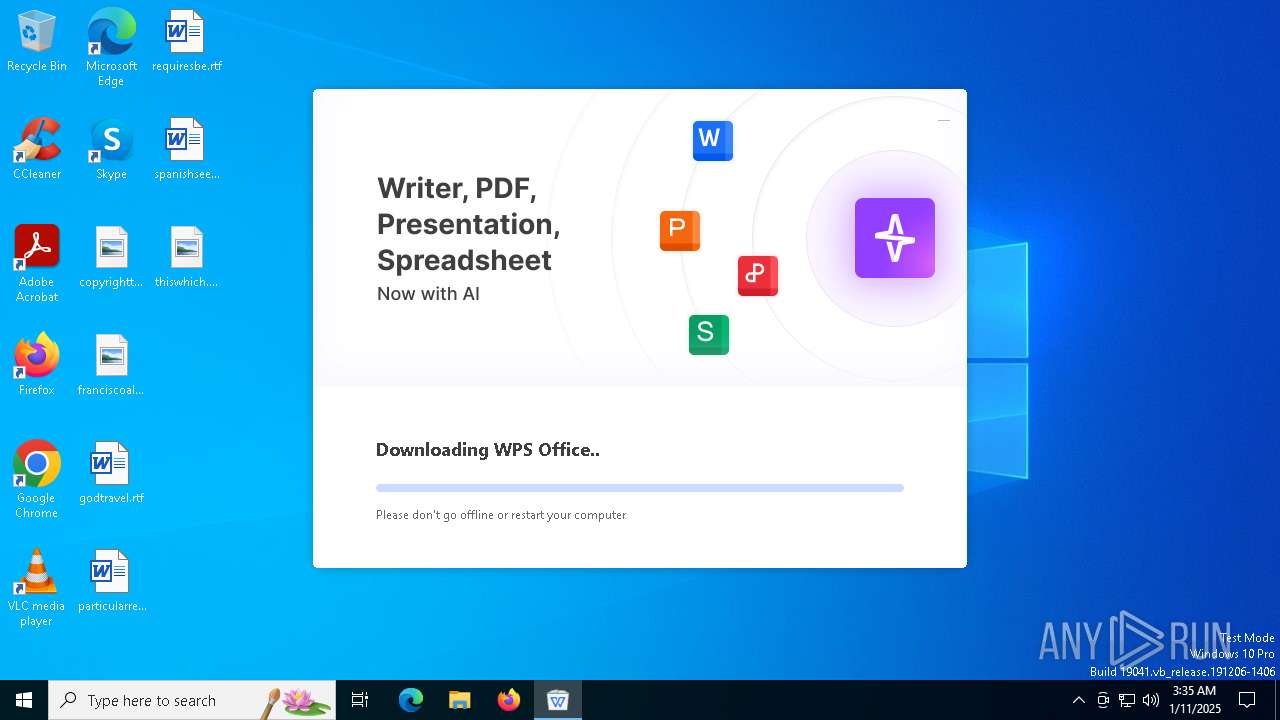Open the Recycle Bin desktop icon
The height and width of the screenshot is (720, 1280).
tap(37, 41)
